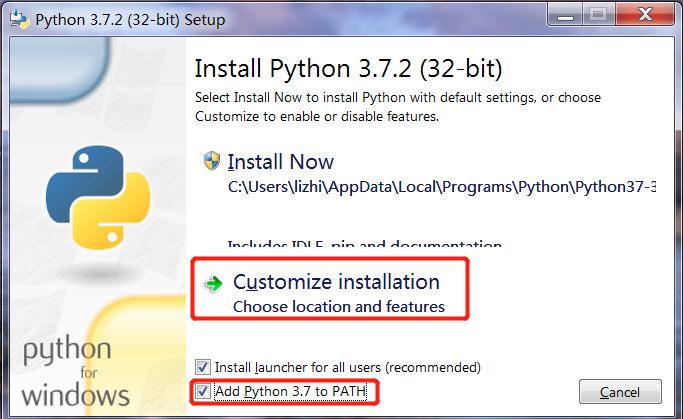Click 'Choose location and features' subtitle
Viewport: 683px width, 419px height.
click(x=339, y=307)
